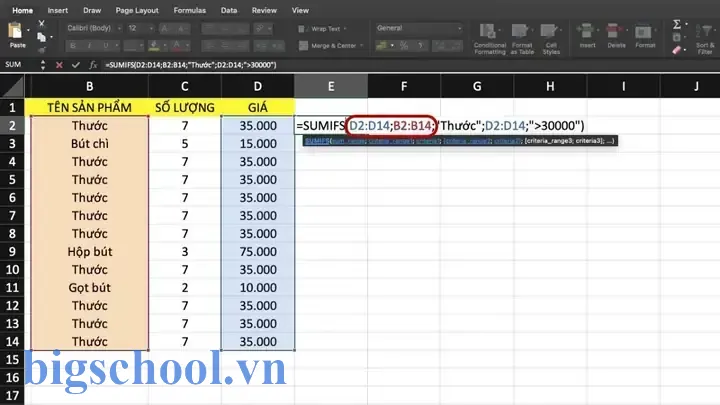
Task: Click Merge & Center
Action: pyautogui.click(x=328, y=45)
